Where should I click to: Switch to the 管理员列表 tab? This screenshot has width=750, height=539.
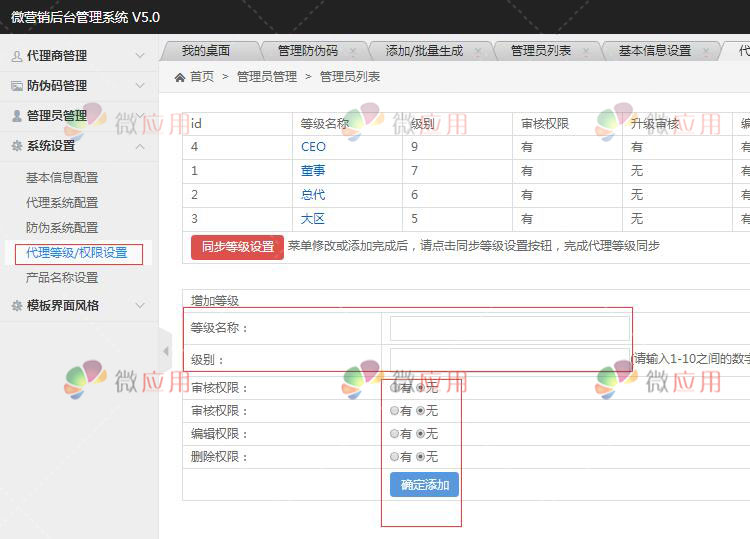click(x=540, y=51)
